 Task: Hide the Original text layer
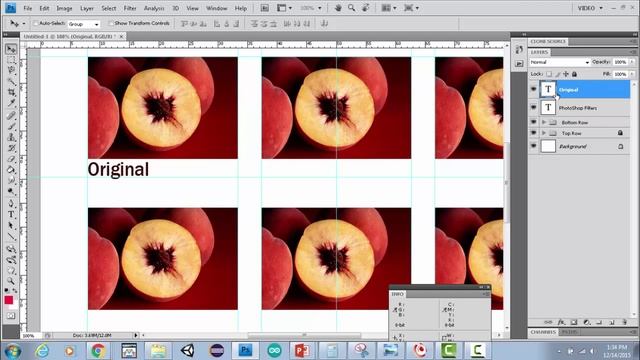click(x=533, y=89)
